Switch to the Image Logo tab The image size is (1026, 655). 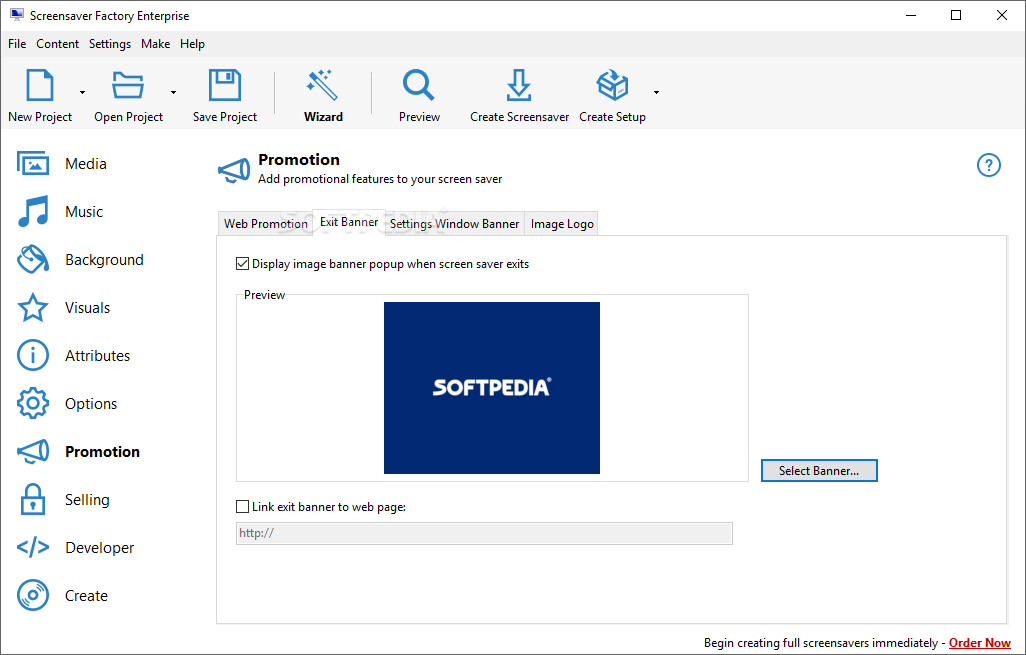[x=562, y=224]
